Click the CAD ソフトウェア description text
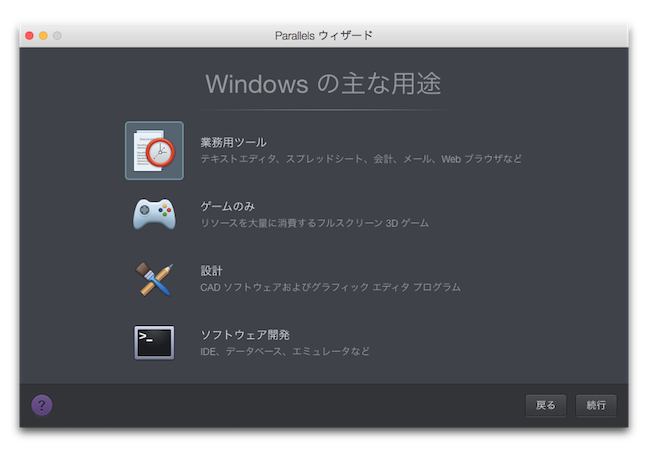The image size is (648, 452). [330, 287]
